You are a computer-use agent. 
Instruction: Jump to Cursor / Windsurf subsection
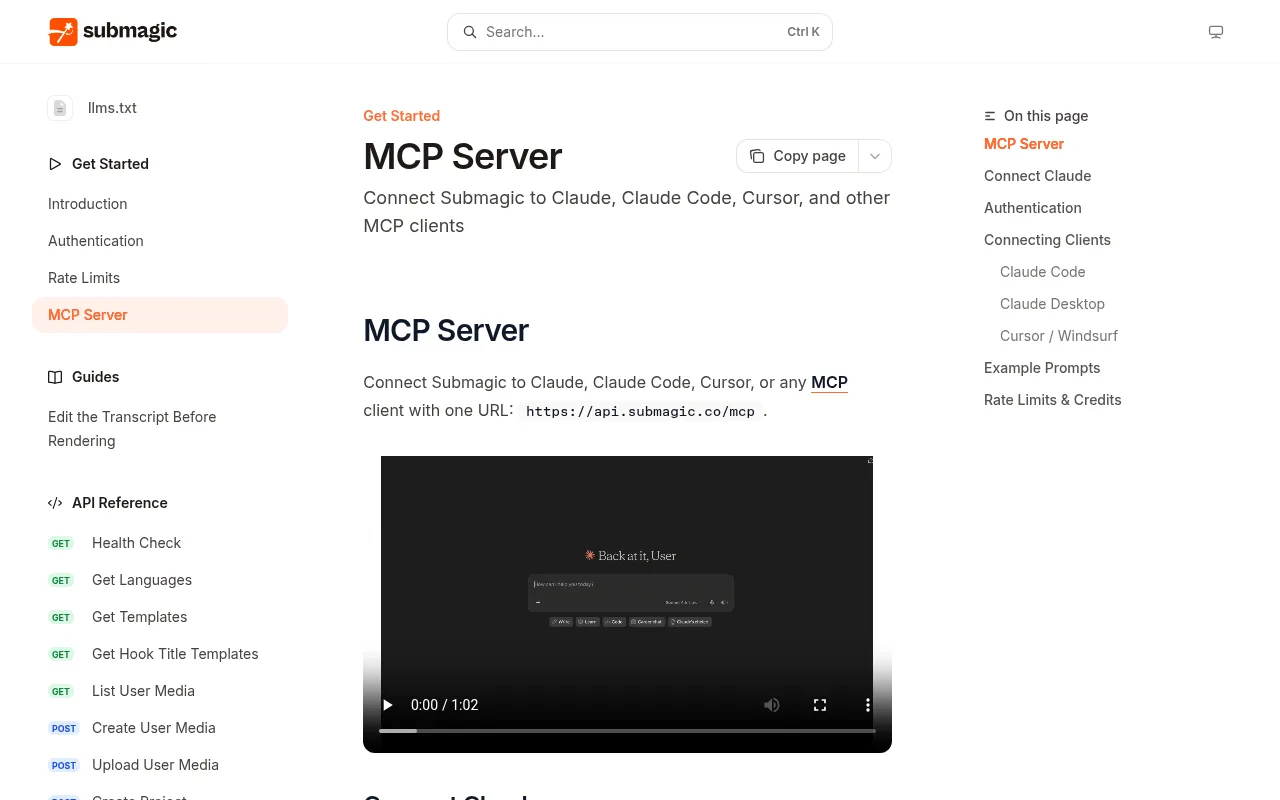[1059, 336]
